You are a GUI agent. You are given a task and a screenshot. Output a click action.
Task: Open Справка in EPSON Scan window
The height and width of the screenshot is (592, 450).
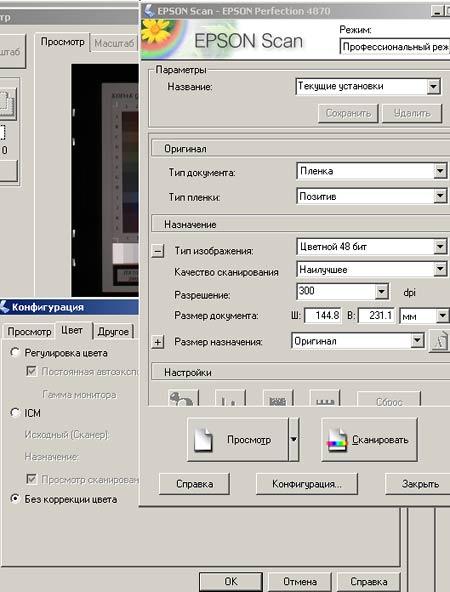(x=194, y=484)
